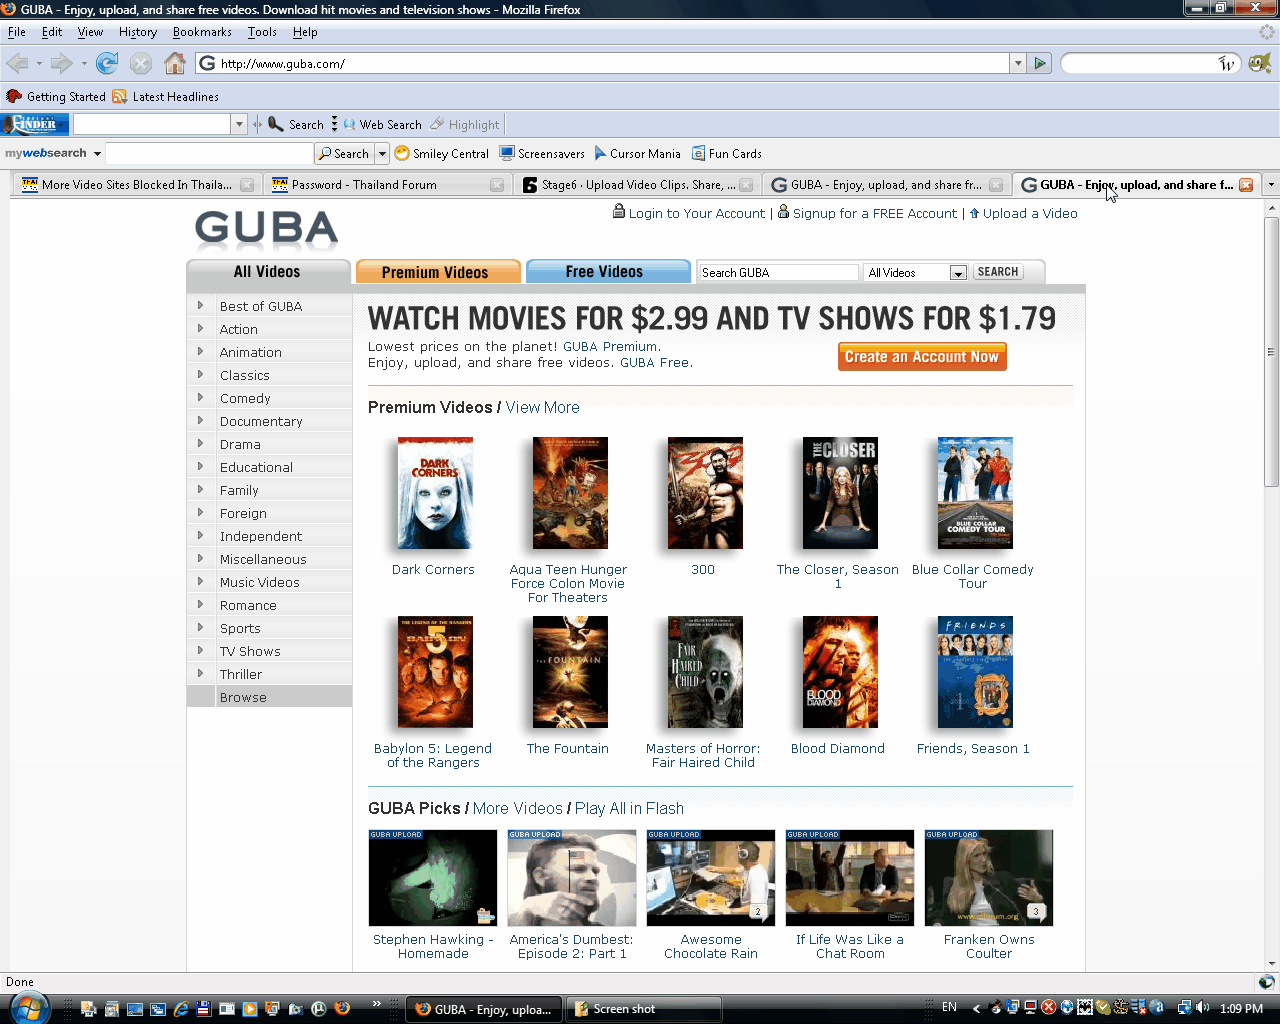Click the Stop loading button
Viewport: 1280px width, 1024px height.
pyautogui.click(x=141, y=63)
